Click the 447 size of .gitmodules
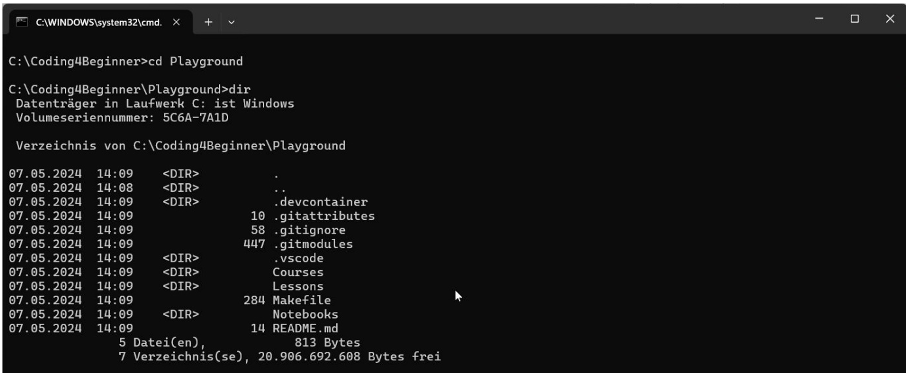 pos(254,244)
